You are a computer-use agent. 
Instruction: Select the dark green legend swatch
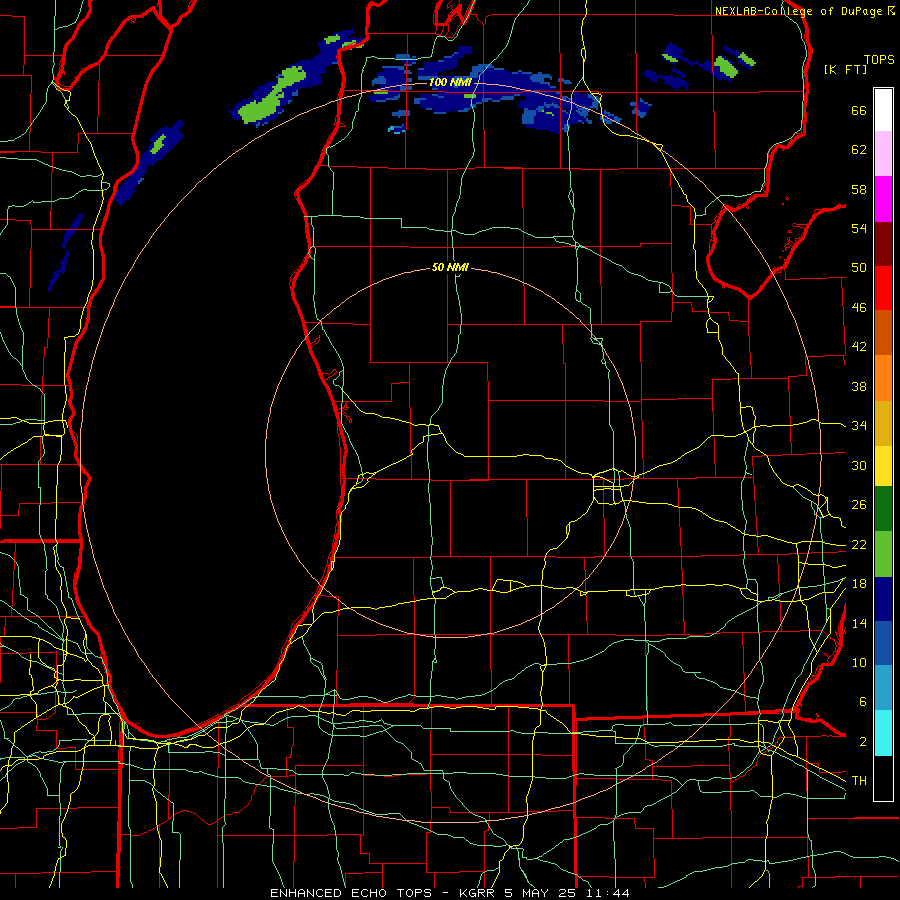(883, 509)
